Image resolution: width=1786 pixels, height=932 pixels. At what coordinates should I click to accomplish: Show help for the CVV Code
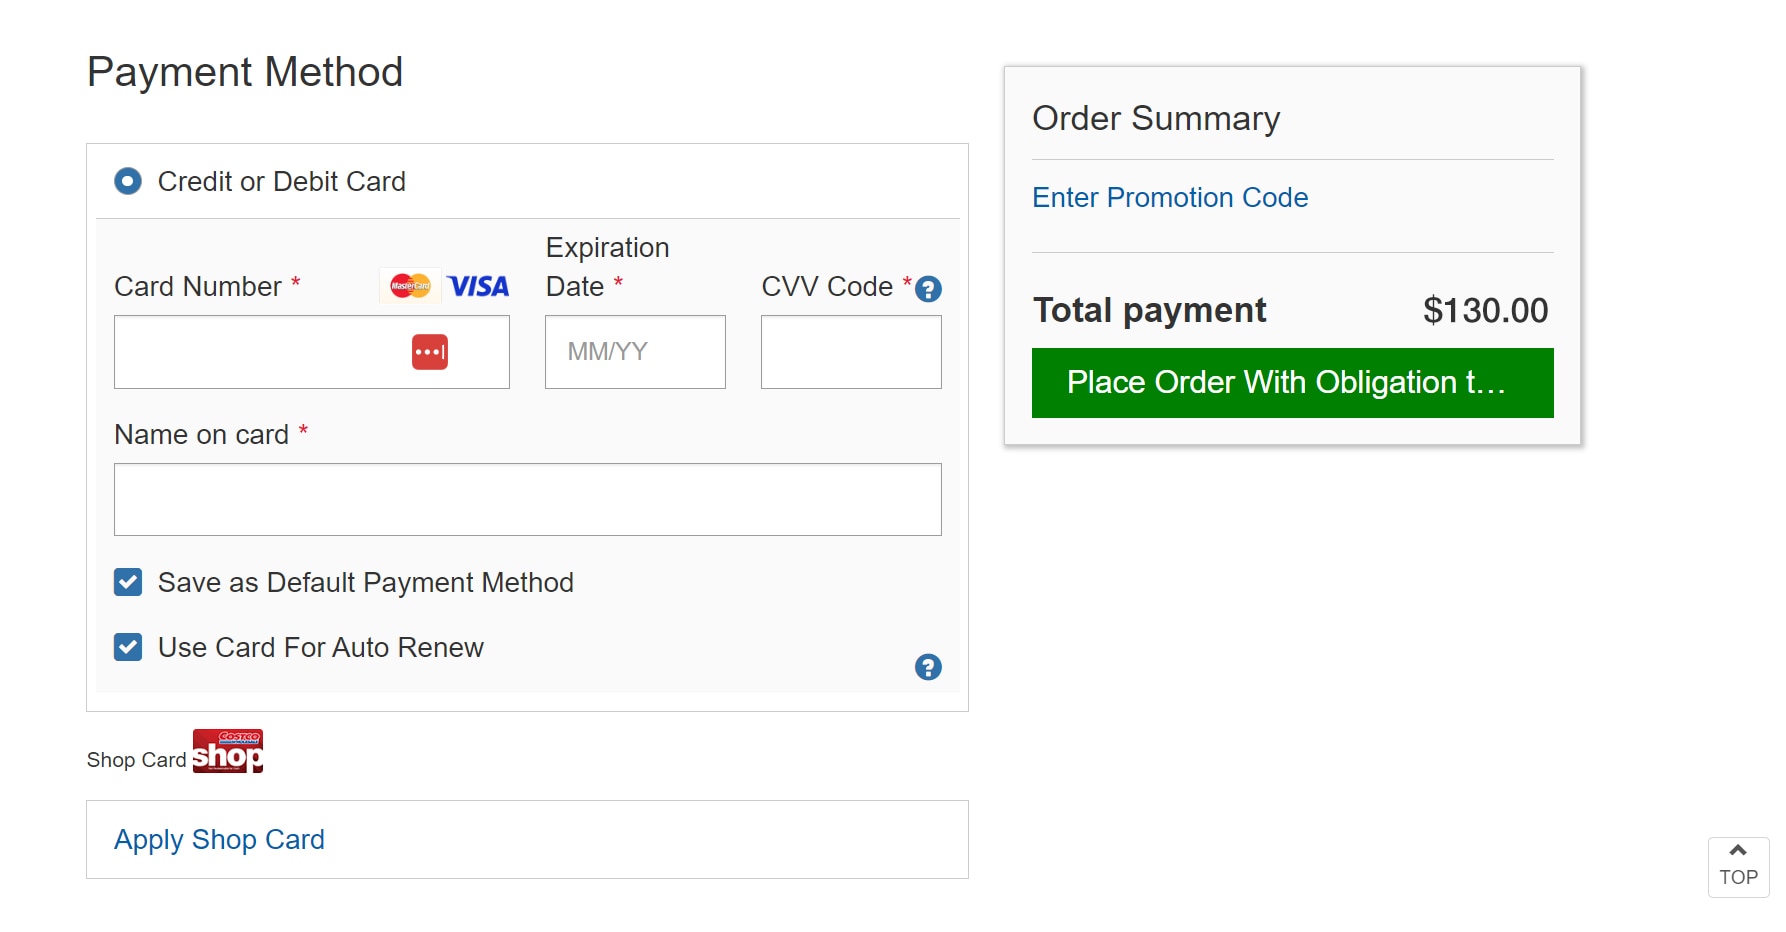tap(928, 289)
